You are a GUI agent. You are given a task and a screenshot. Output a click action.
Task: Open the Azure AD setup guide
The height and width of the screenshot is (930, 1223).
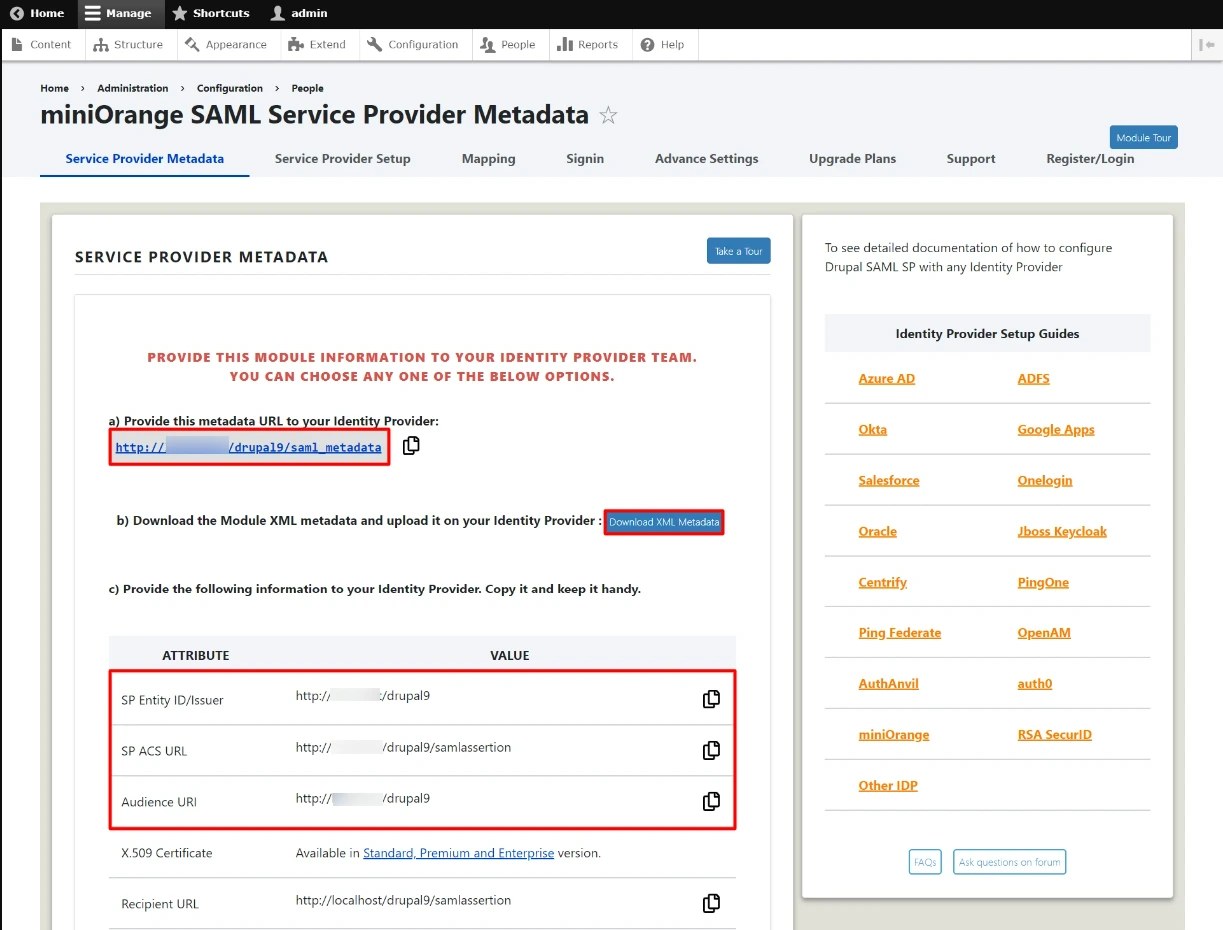click(886, 379)
